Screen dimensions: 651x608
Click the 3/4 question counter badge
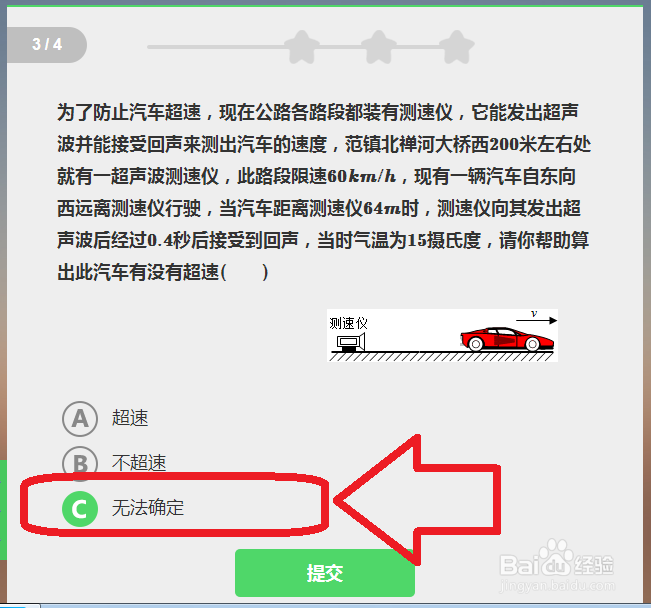point(46,44)
